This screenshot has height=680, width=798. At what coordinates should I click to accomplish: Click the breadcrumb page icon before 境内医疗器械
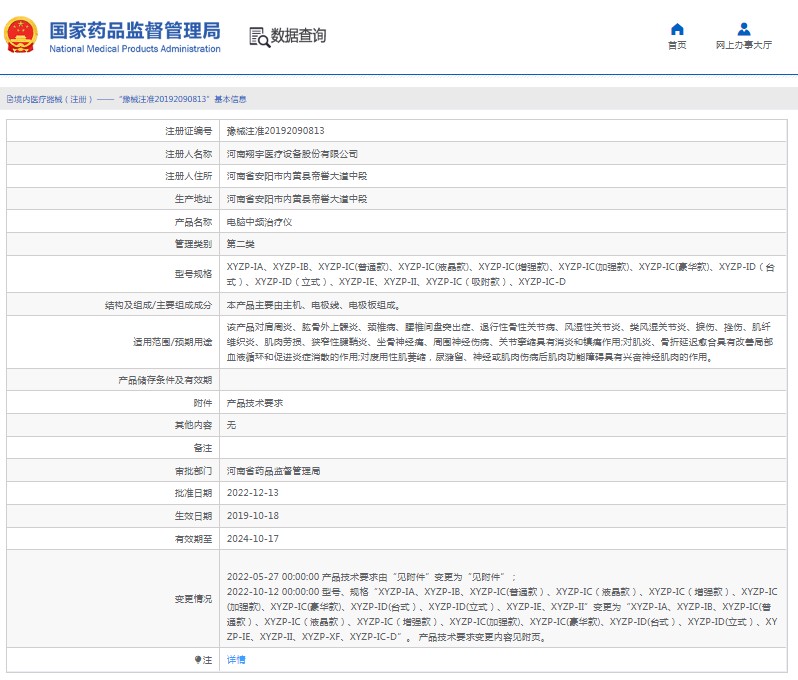[10, 99]
